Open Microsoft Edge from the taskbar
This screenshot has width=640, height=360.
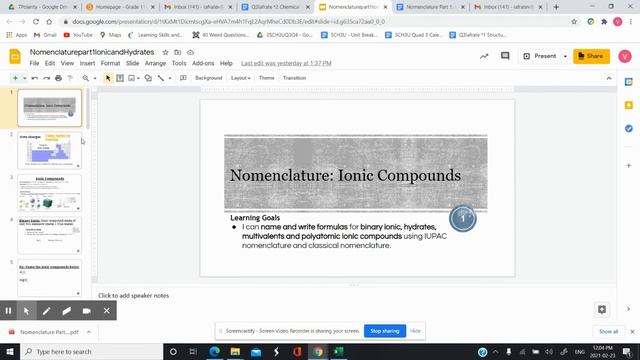pyautogui.click(x=215, y=351)
